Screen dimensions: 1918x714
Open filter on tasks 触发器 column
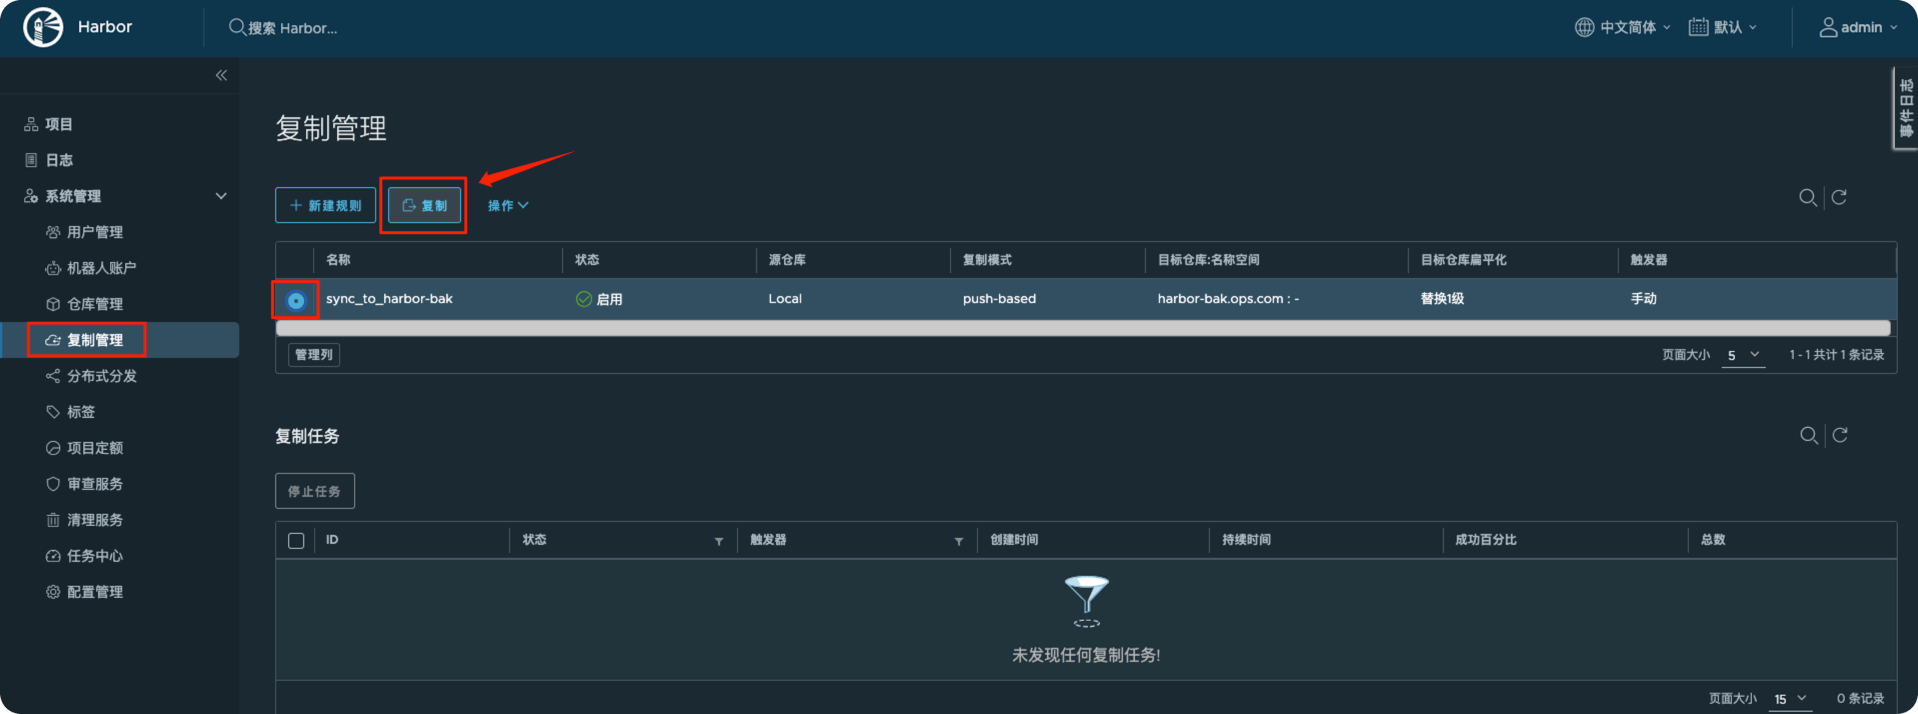coord(959,541)
